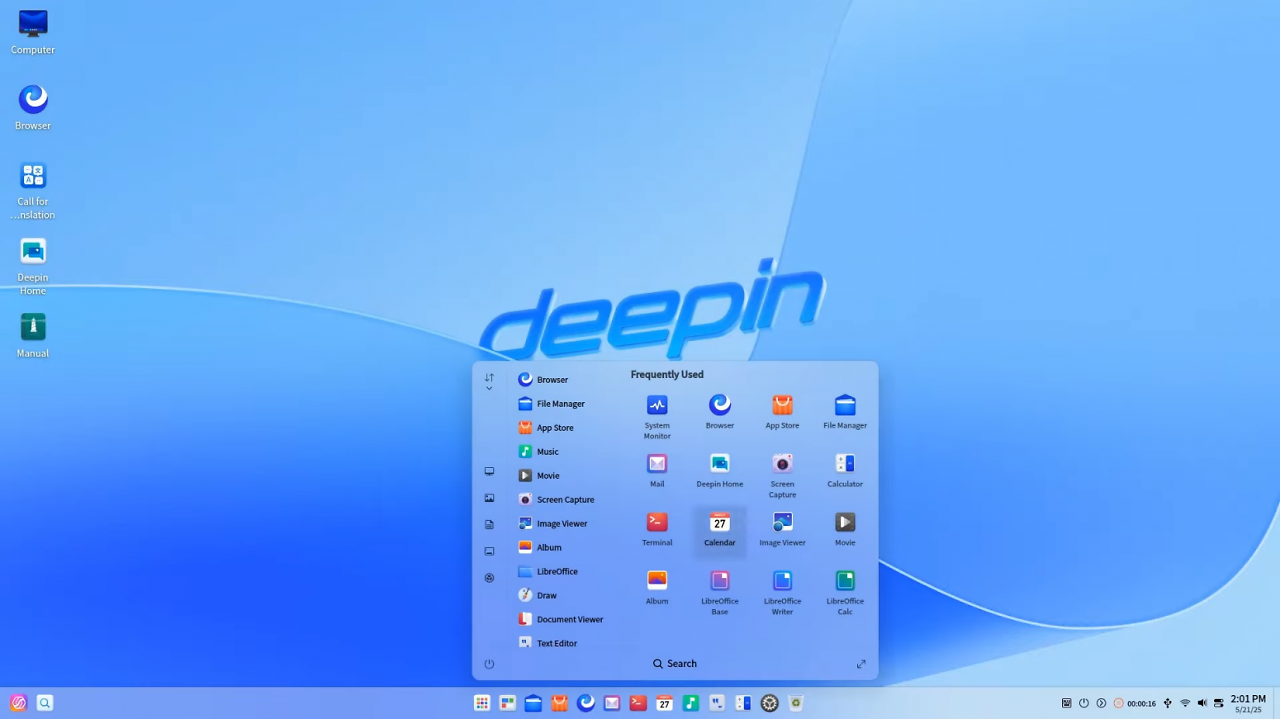Open the Call for Translation desktop icon
The width and height of the screenshot is (1280, 719).
(33, 191)
